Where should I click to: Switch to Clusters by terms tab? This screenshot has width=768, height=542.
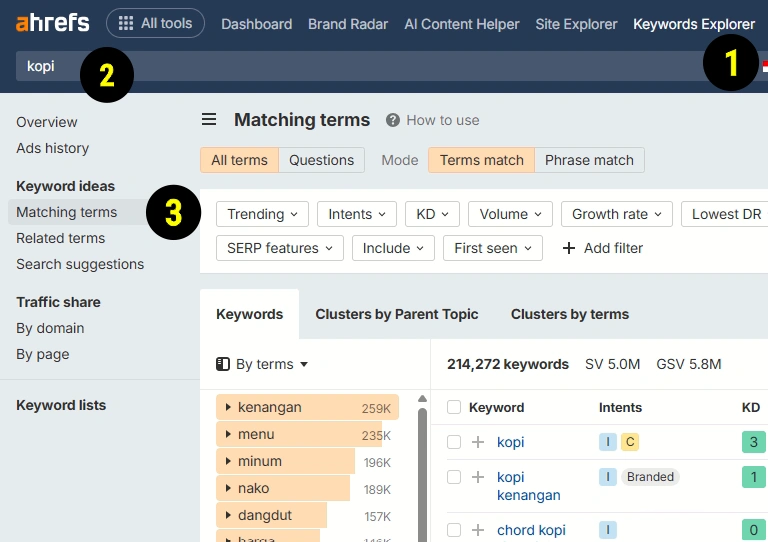pyautogui.click(x=570, y=314)
